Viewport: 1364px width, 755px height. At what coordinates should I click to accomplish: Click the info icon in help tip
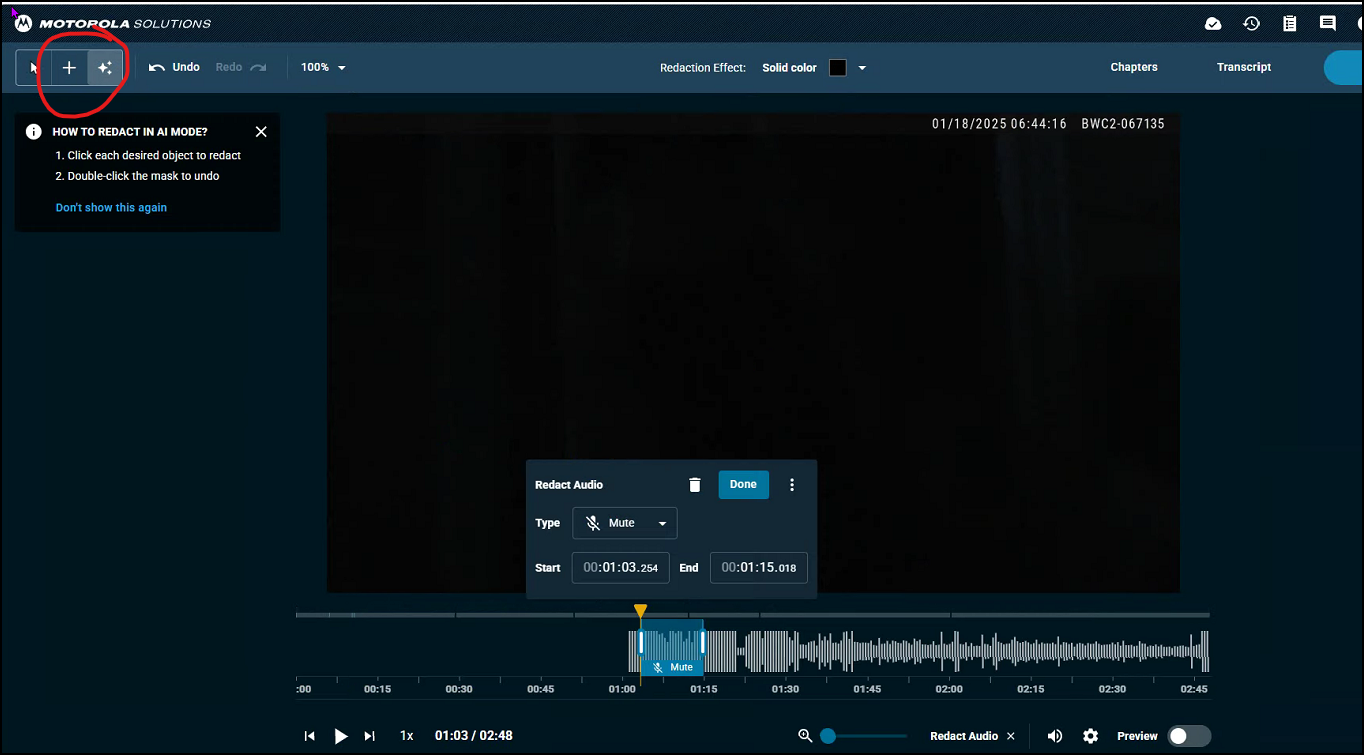(34, 132)
